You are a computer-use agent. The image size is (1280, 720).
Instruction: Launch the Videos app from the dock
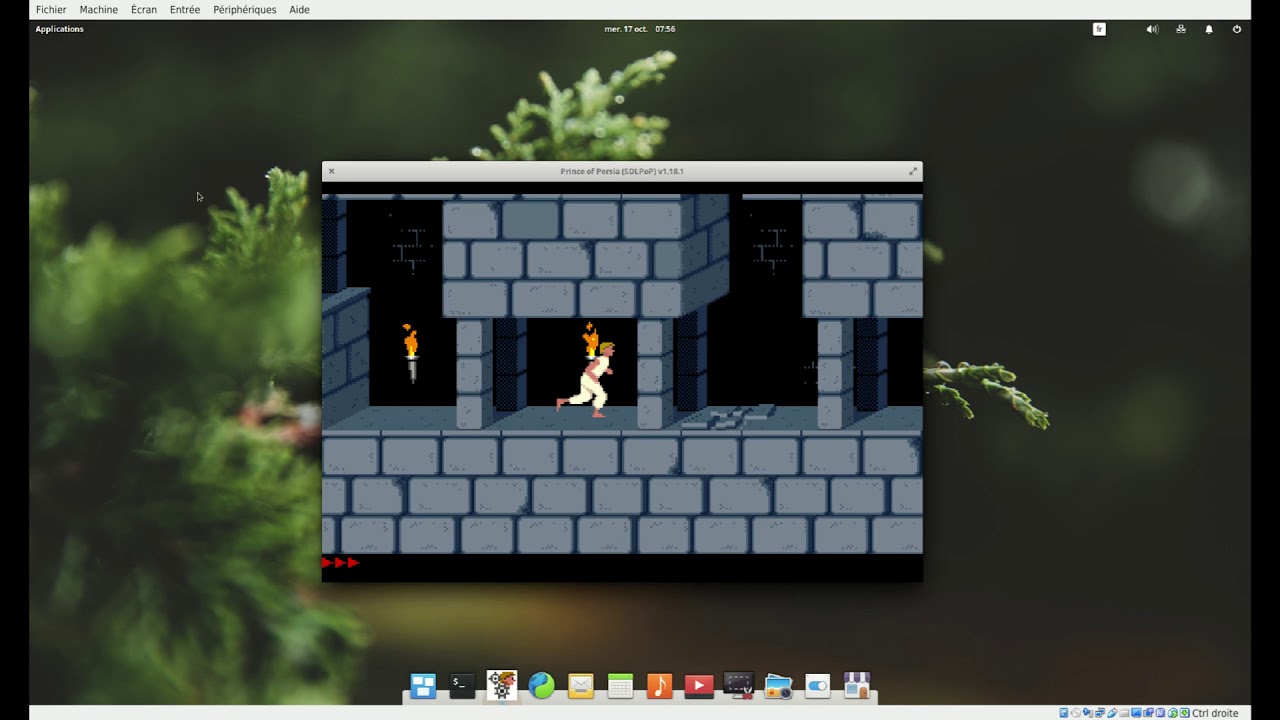click(x=699, y=686)
